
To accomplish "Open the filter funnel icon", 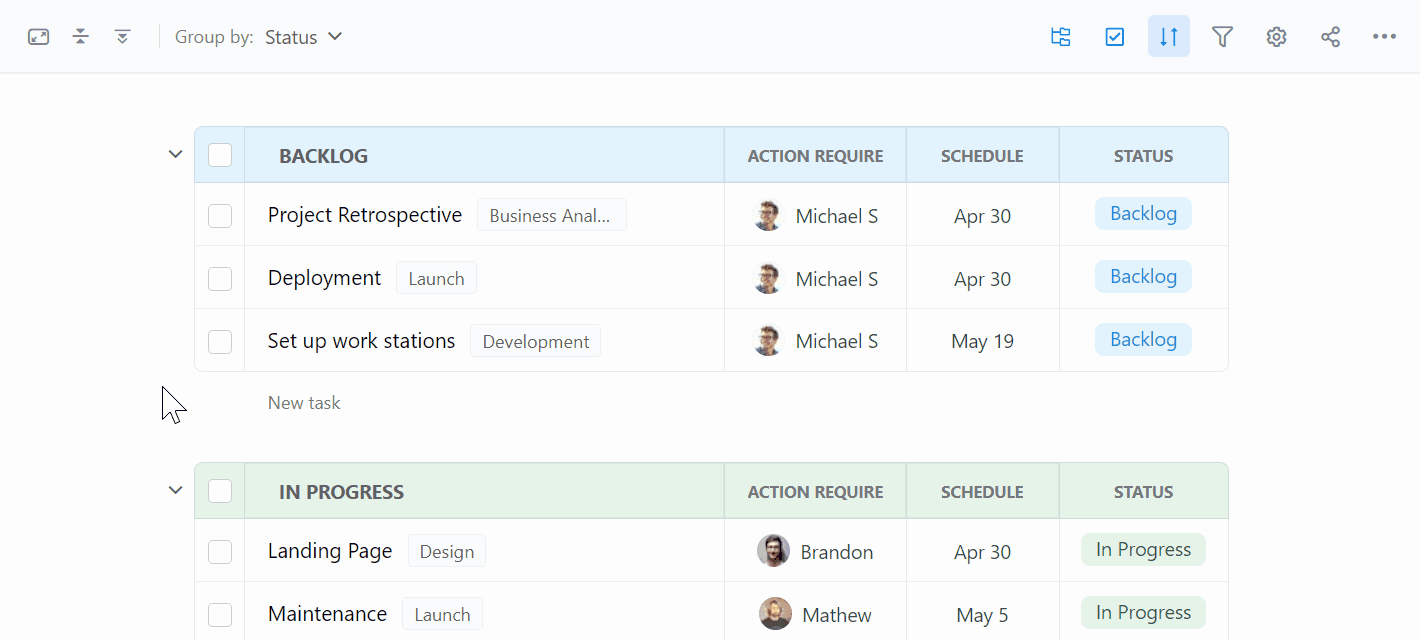I will (1222, 37).
